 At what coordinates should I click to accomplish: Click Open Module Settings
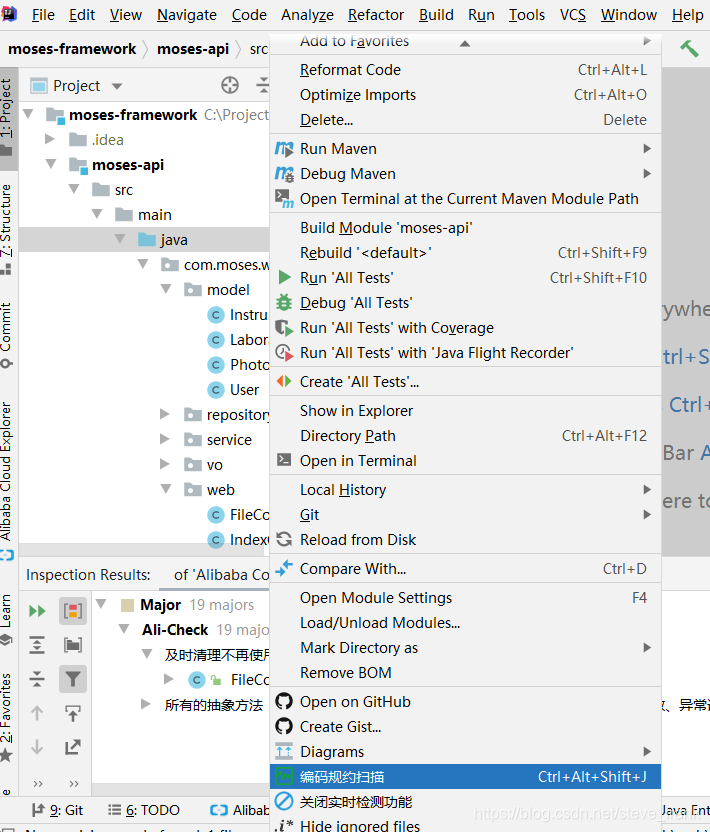(x=465, y=598)
